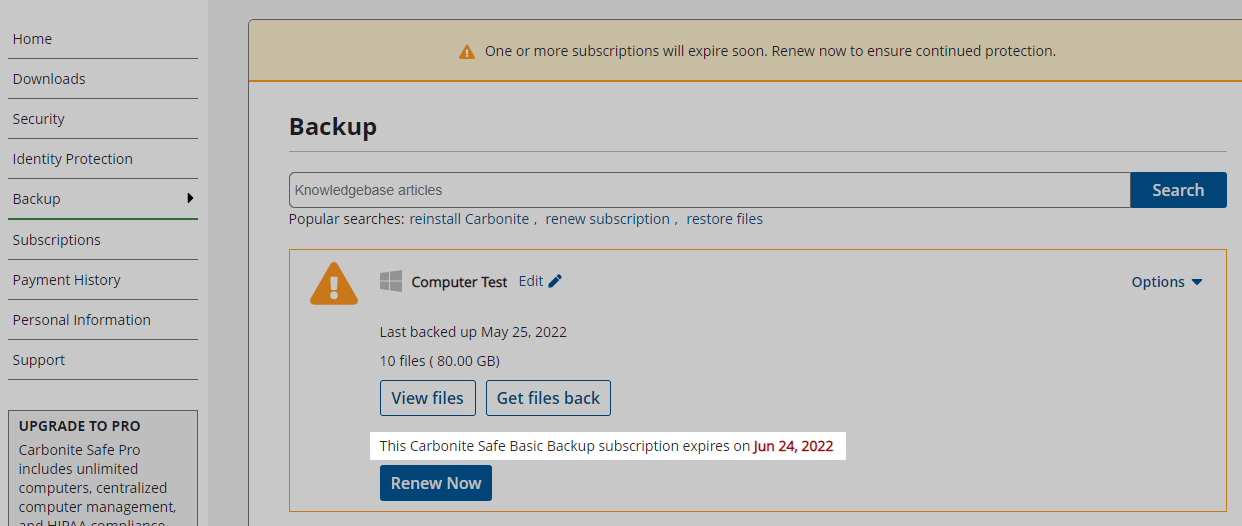This screenshot has width=1242, height=526.
Task: Go to the Support page
Action: point(39,360)
